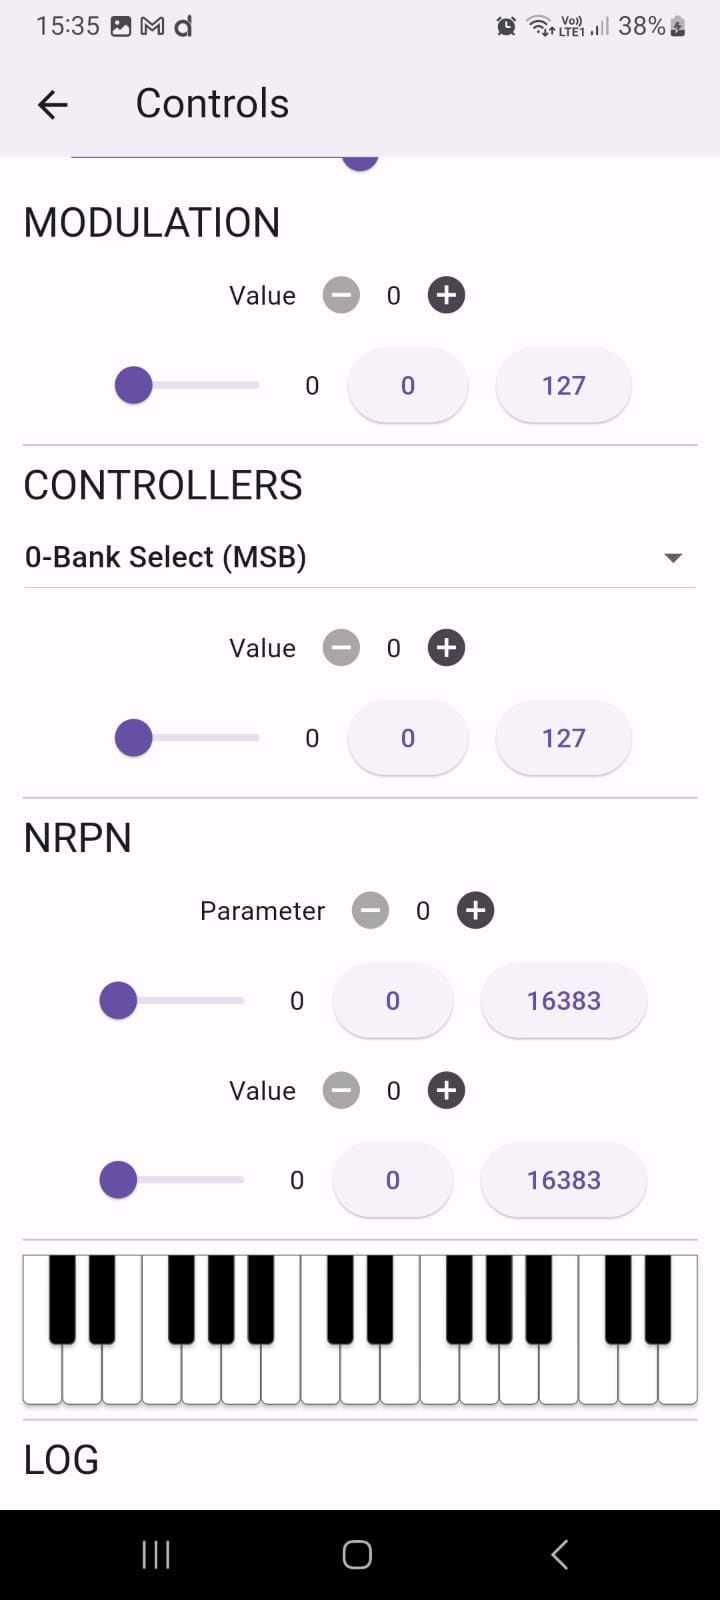
Task: Decrease the NRPN Value with minus
Action: pos(341,1090)
